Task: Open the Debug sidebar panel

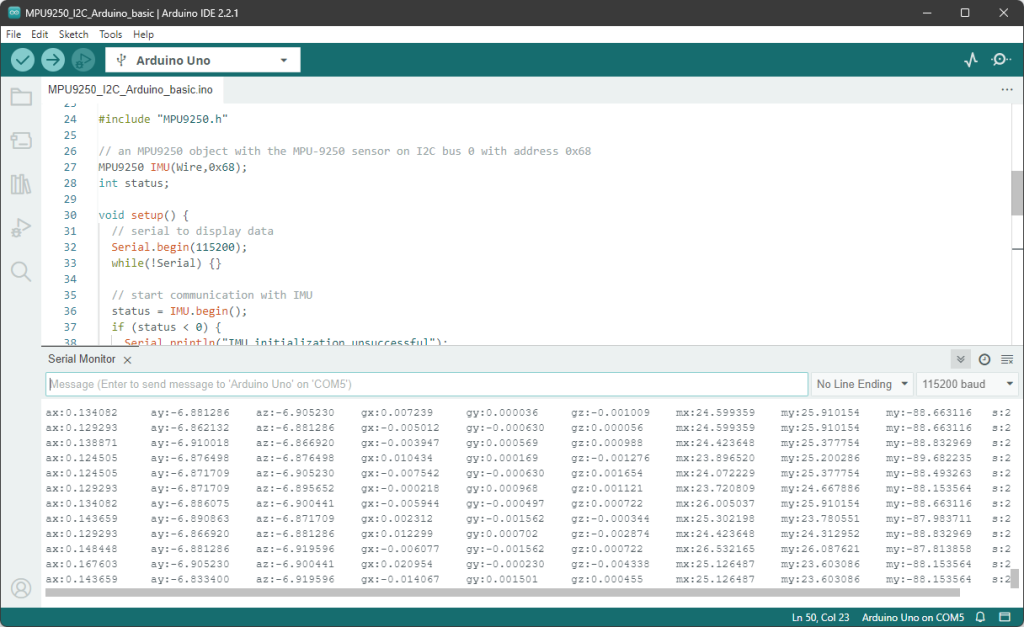Action: [22, 227]
